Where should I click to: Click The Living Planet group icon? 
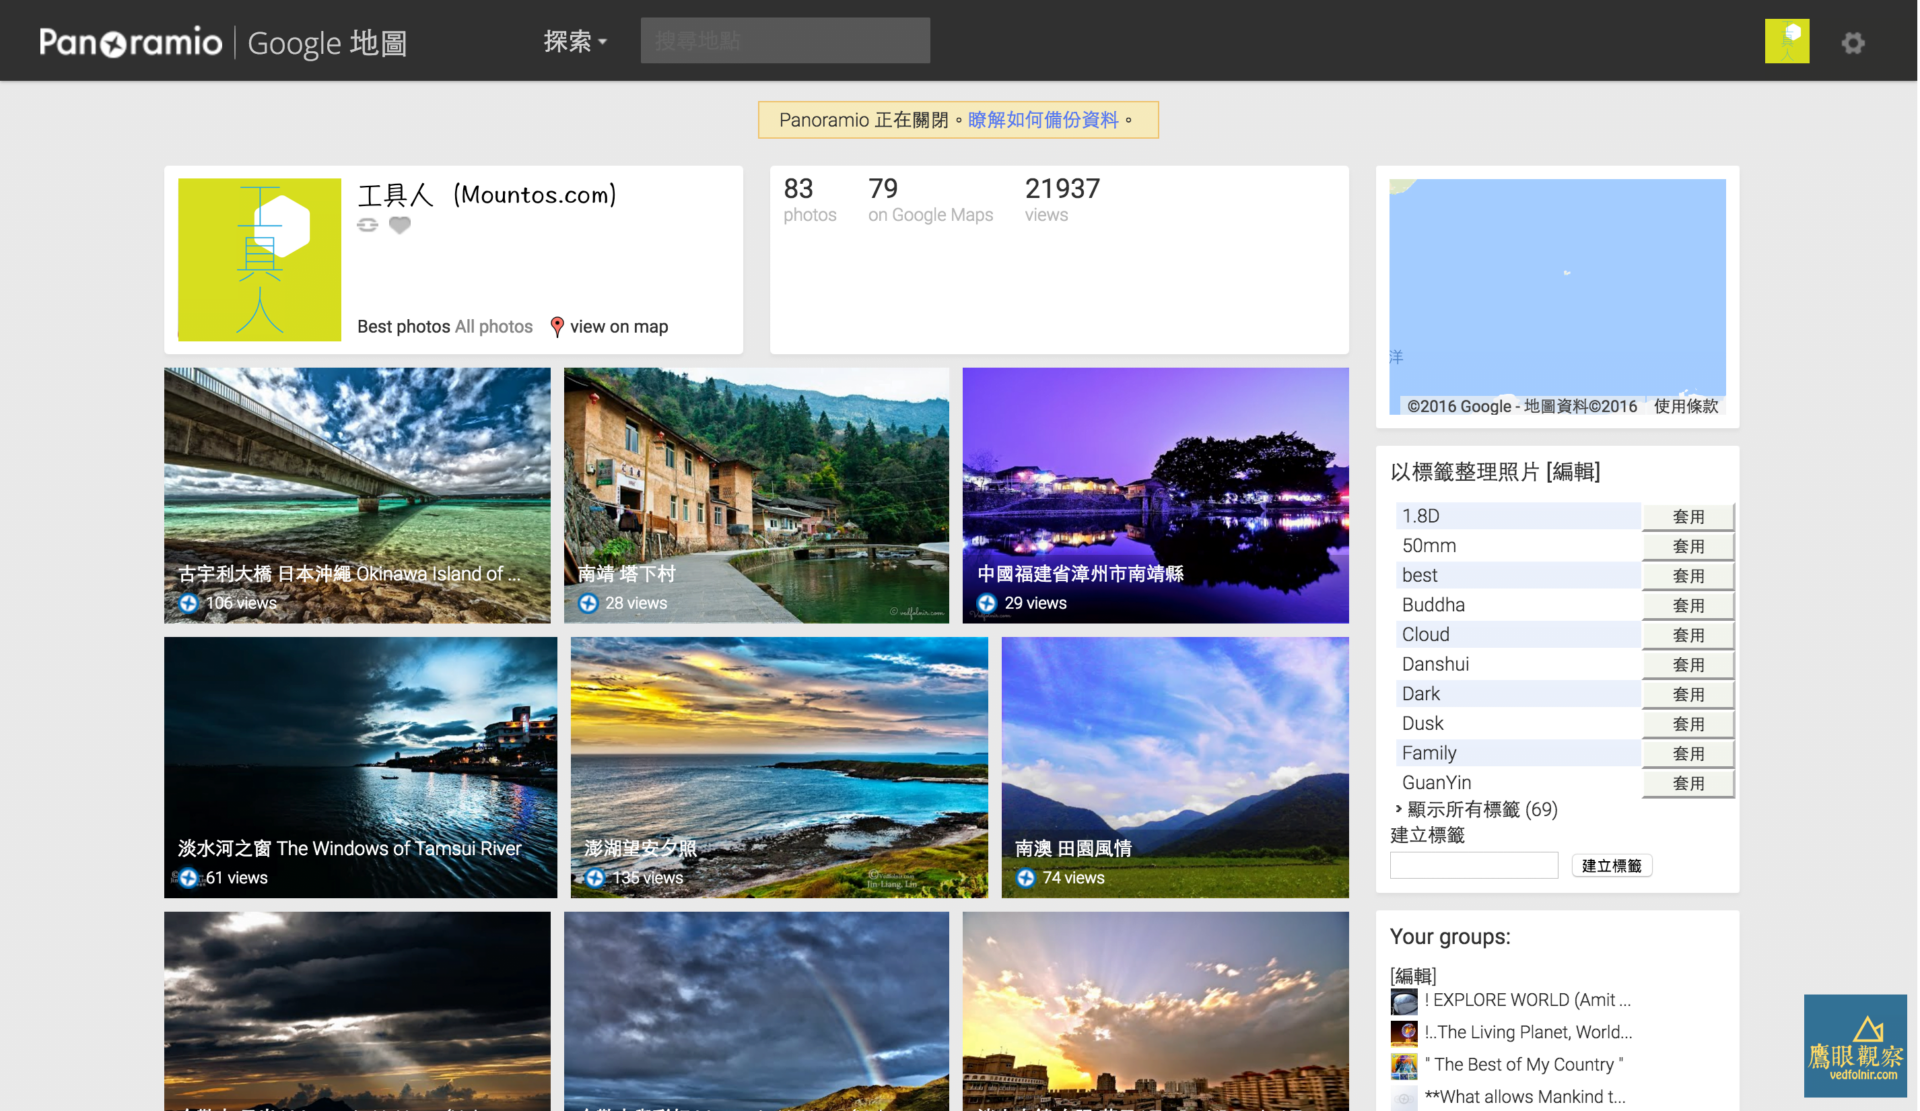1404,1033
